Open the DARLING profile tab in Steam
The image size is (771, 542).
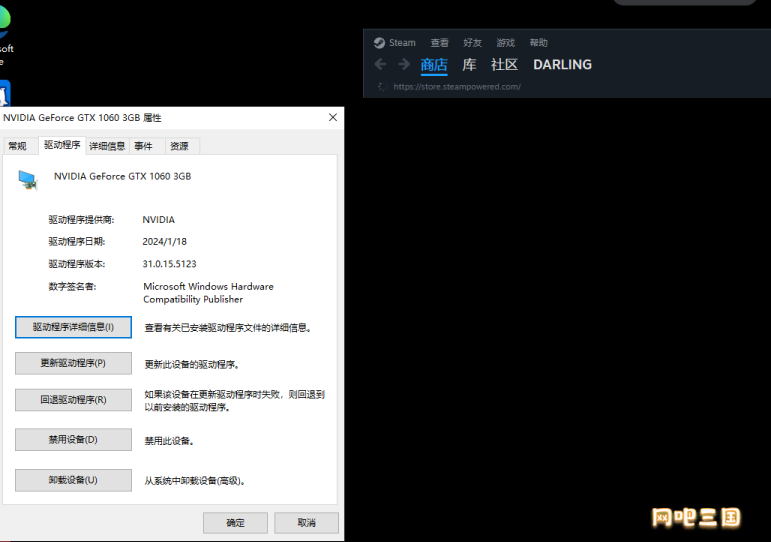[x=563, y=65]
